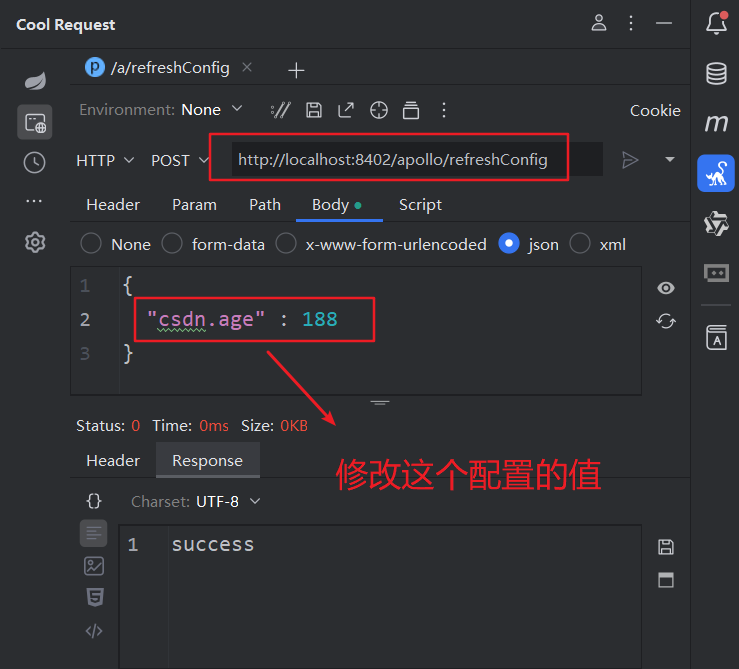Viewport: 739px width, 669px height.
Task: Select the x-www-form-urlencoded radio button
Action: click(286, 244)
